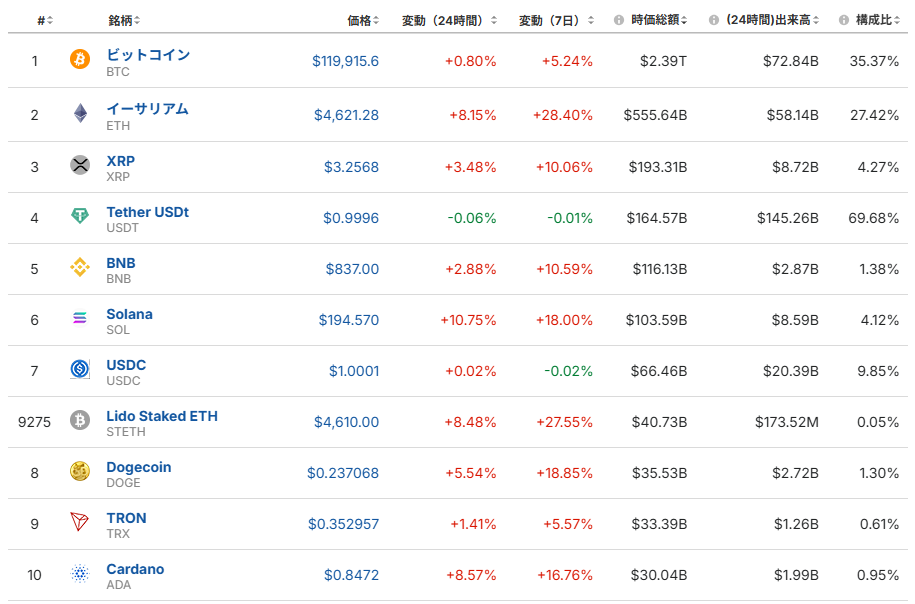This screenshot has width=915, height=604.
Task: Sort by (24時間)出来高 column header
Action: [x=773, y=20]
